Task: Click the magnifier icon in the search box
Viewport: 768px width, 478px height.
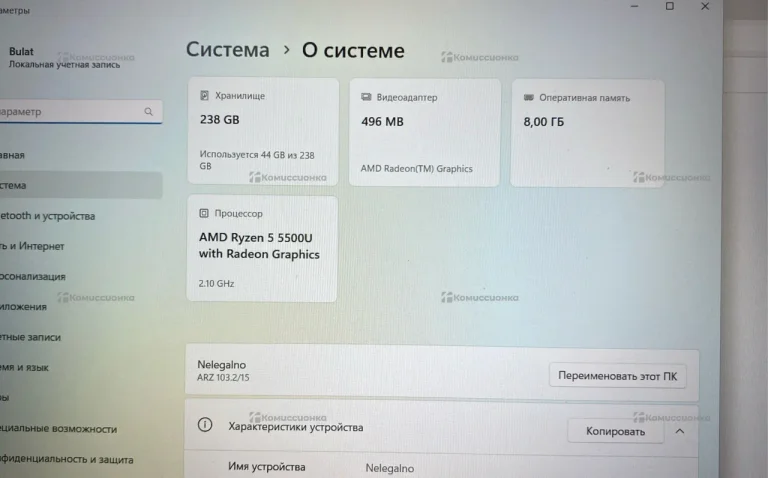Action: 149,112
